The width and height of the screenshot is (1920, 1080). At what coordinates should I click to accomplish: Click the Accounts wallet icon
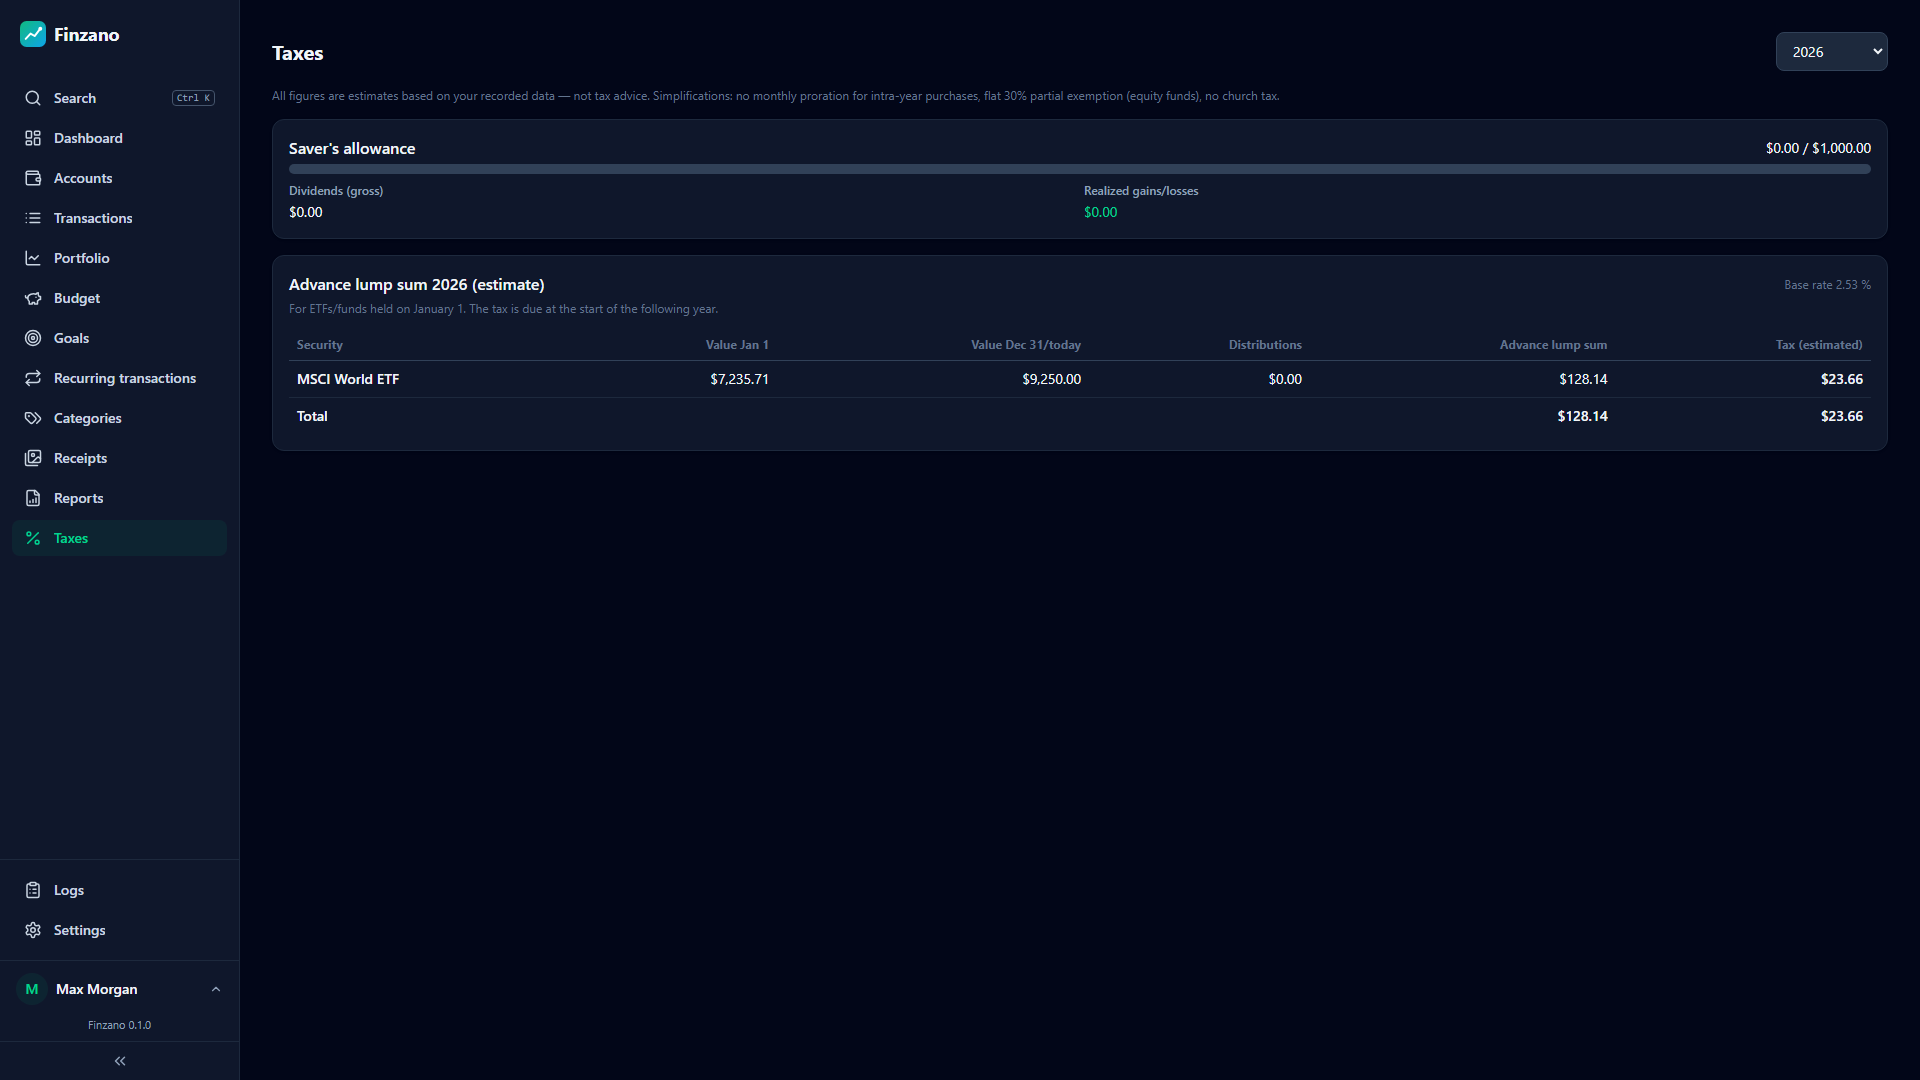(x=33, y=178)
